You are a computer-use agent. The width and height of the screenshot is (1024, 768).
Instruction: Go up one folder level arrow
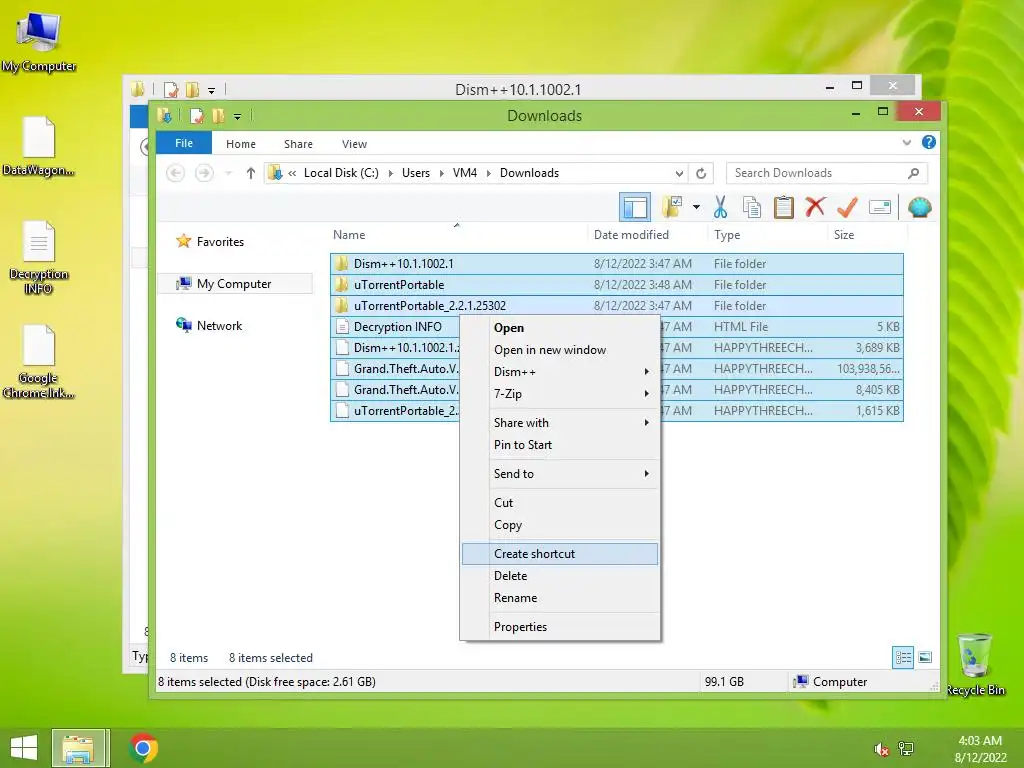coord(250,173)
